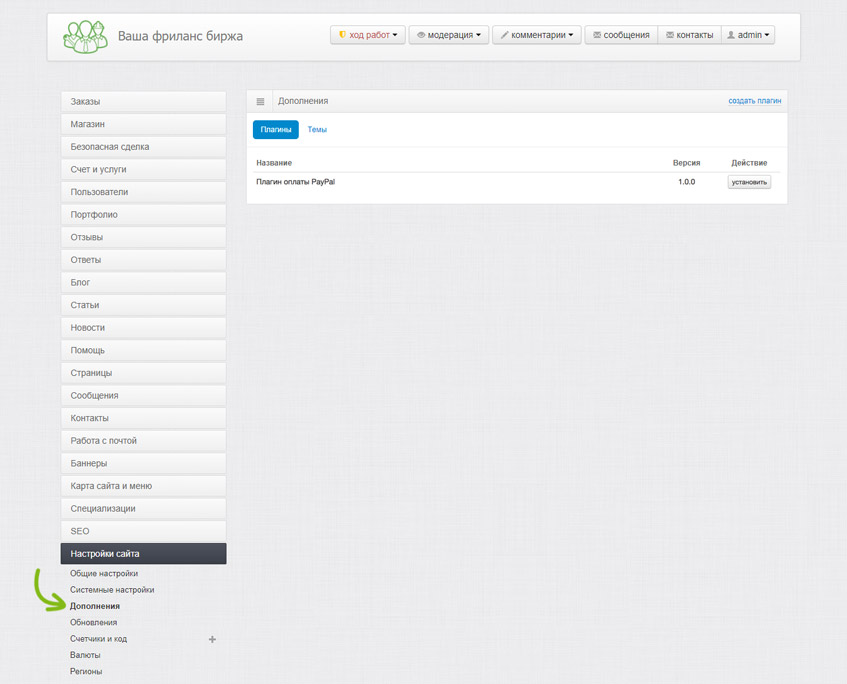Image resolution: width=847 pixels, height=684 pixels.
Task: Open Заказы in the sidebar
Action: pos(144,102)
